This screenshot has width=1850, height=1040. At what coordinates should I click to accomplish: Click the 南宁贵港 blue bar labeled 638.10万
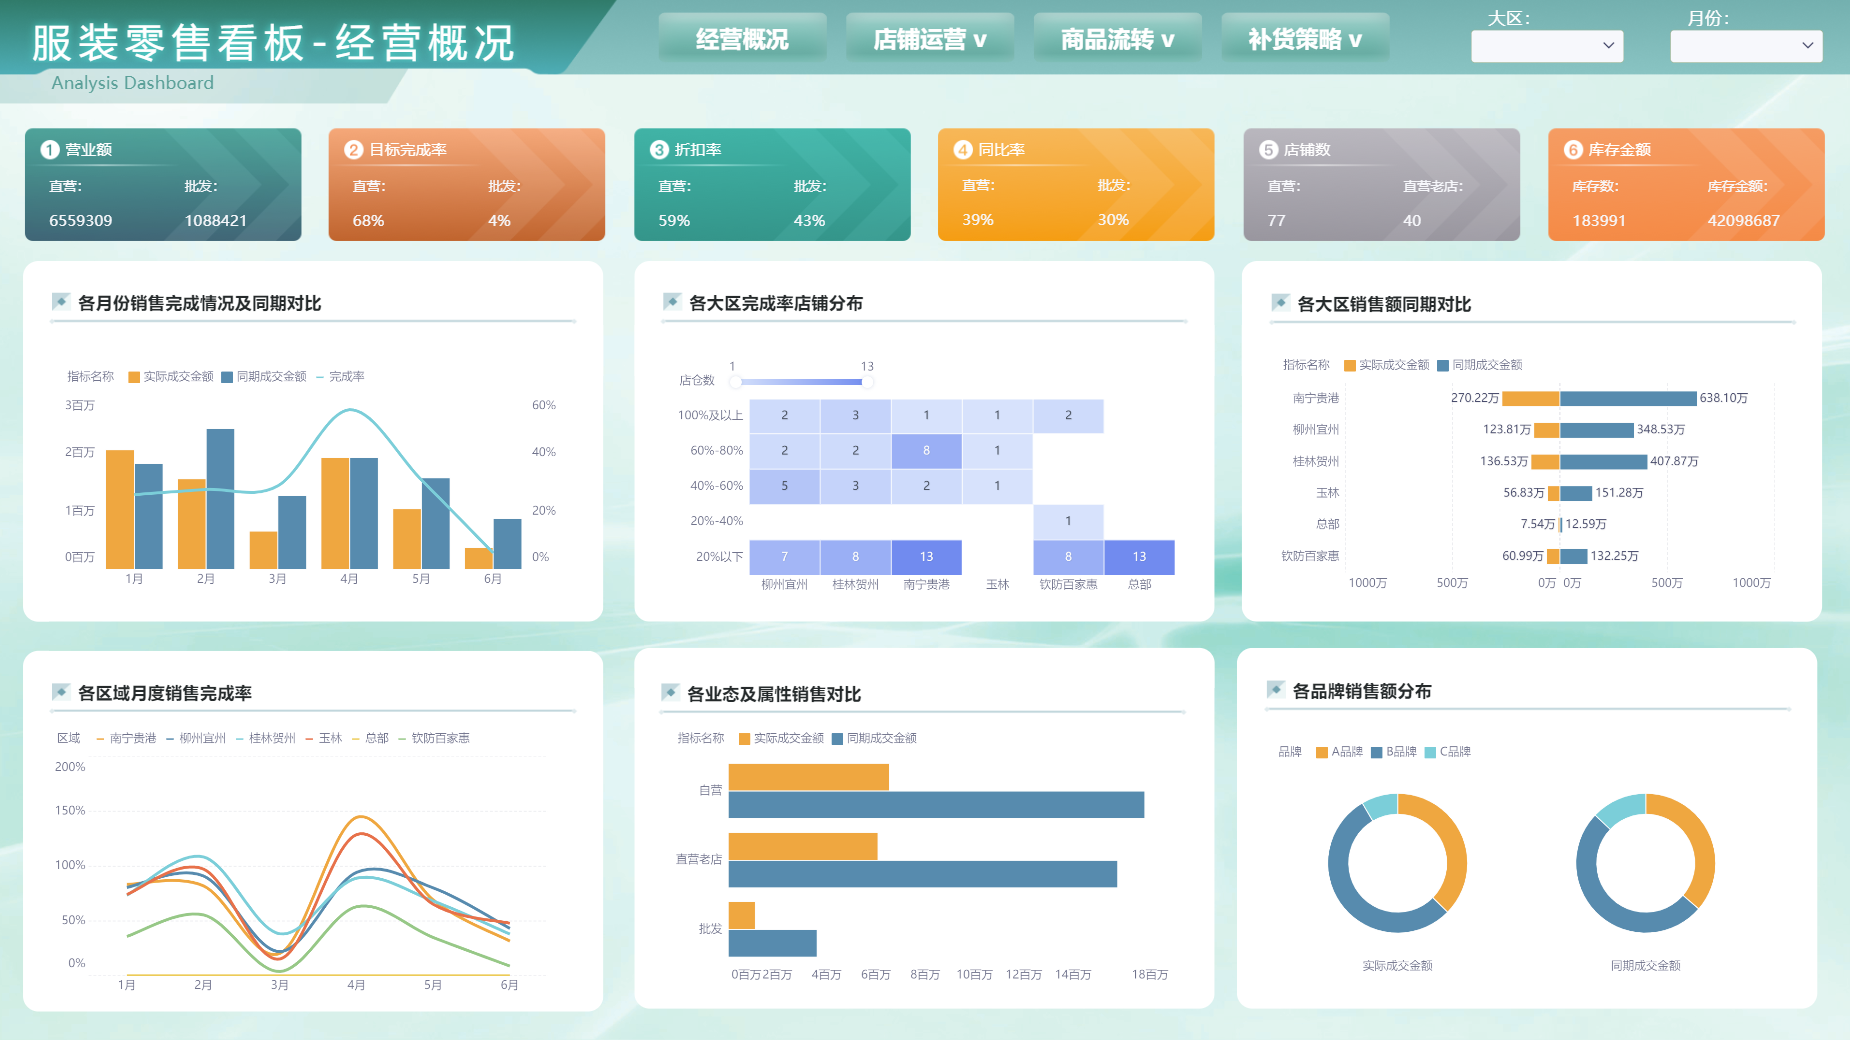click(1628, 398)
